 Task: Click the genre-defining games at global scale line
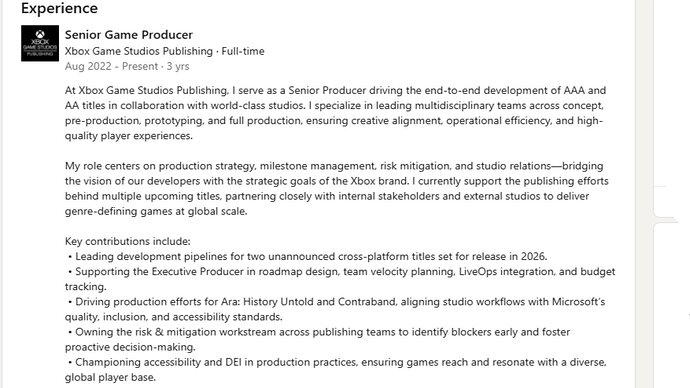[156, 211]
